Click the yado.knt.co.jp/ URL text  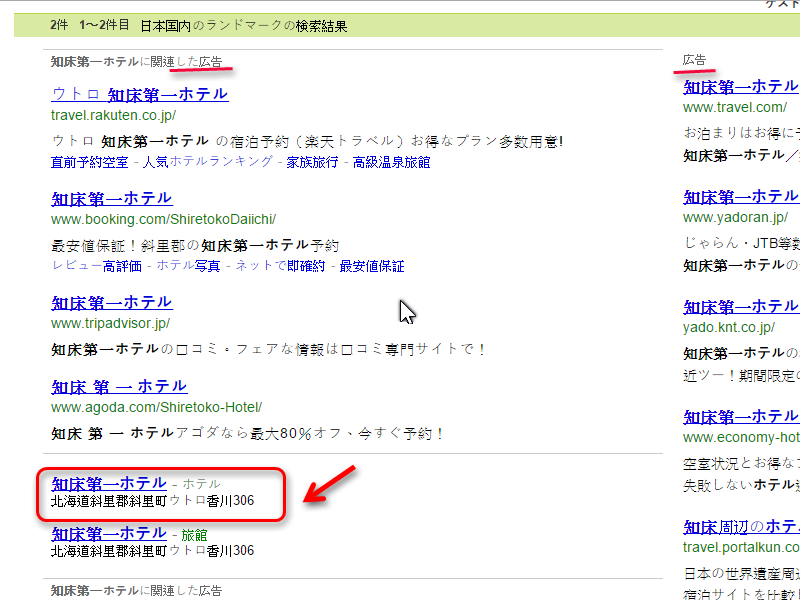tap(729, 328)
